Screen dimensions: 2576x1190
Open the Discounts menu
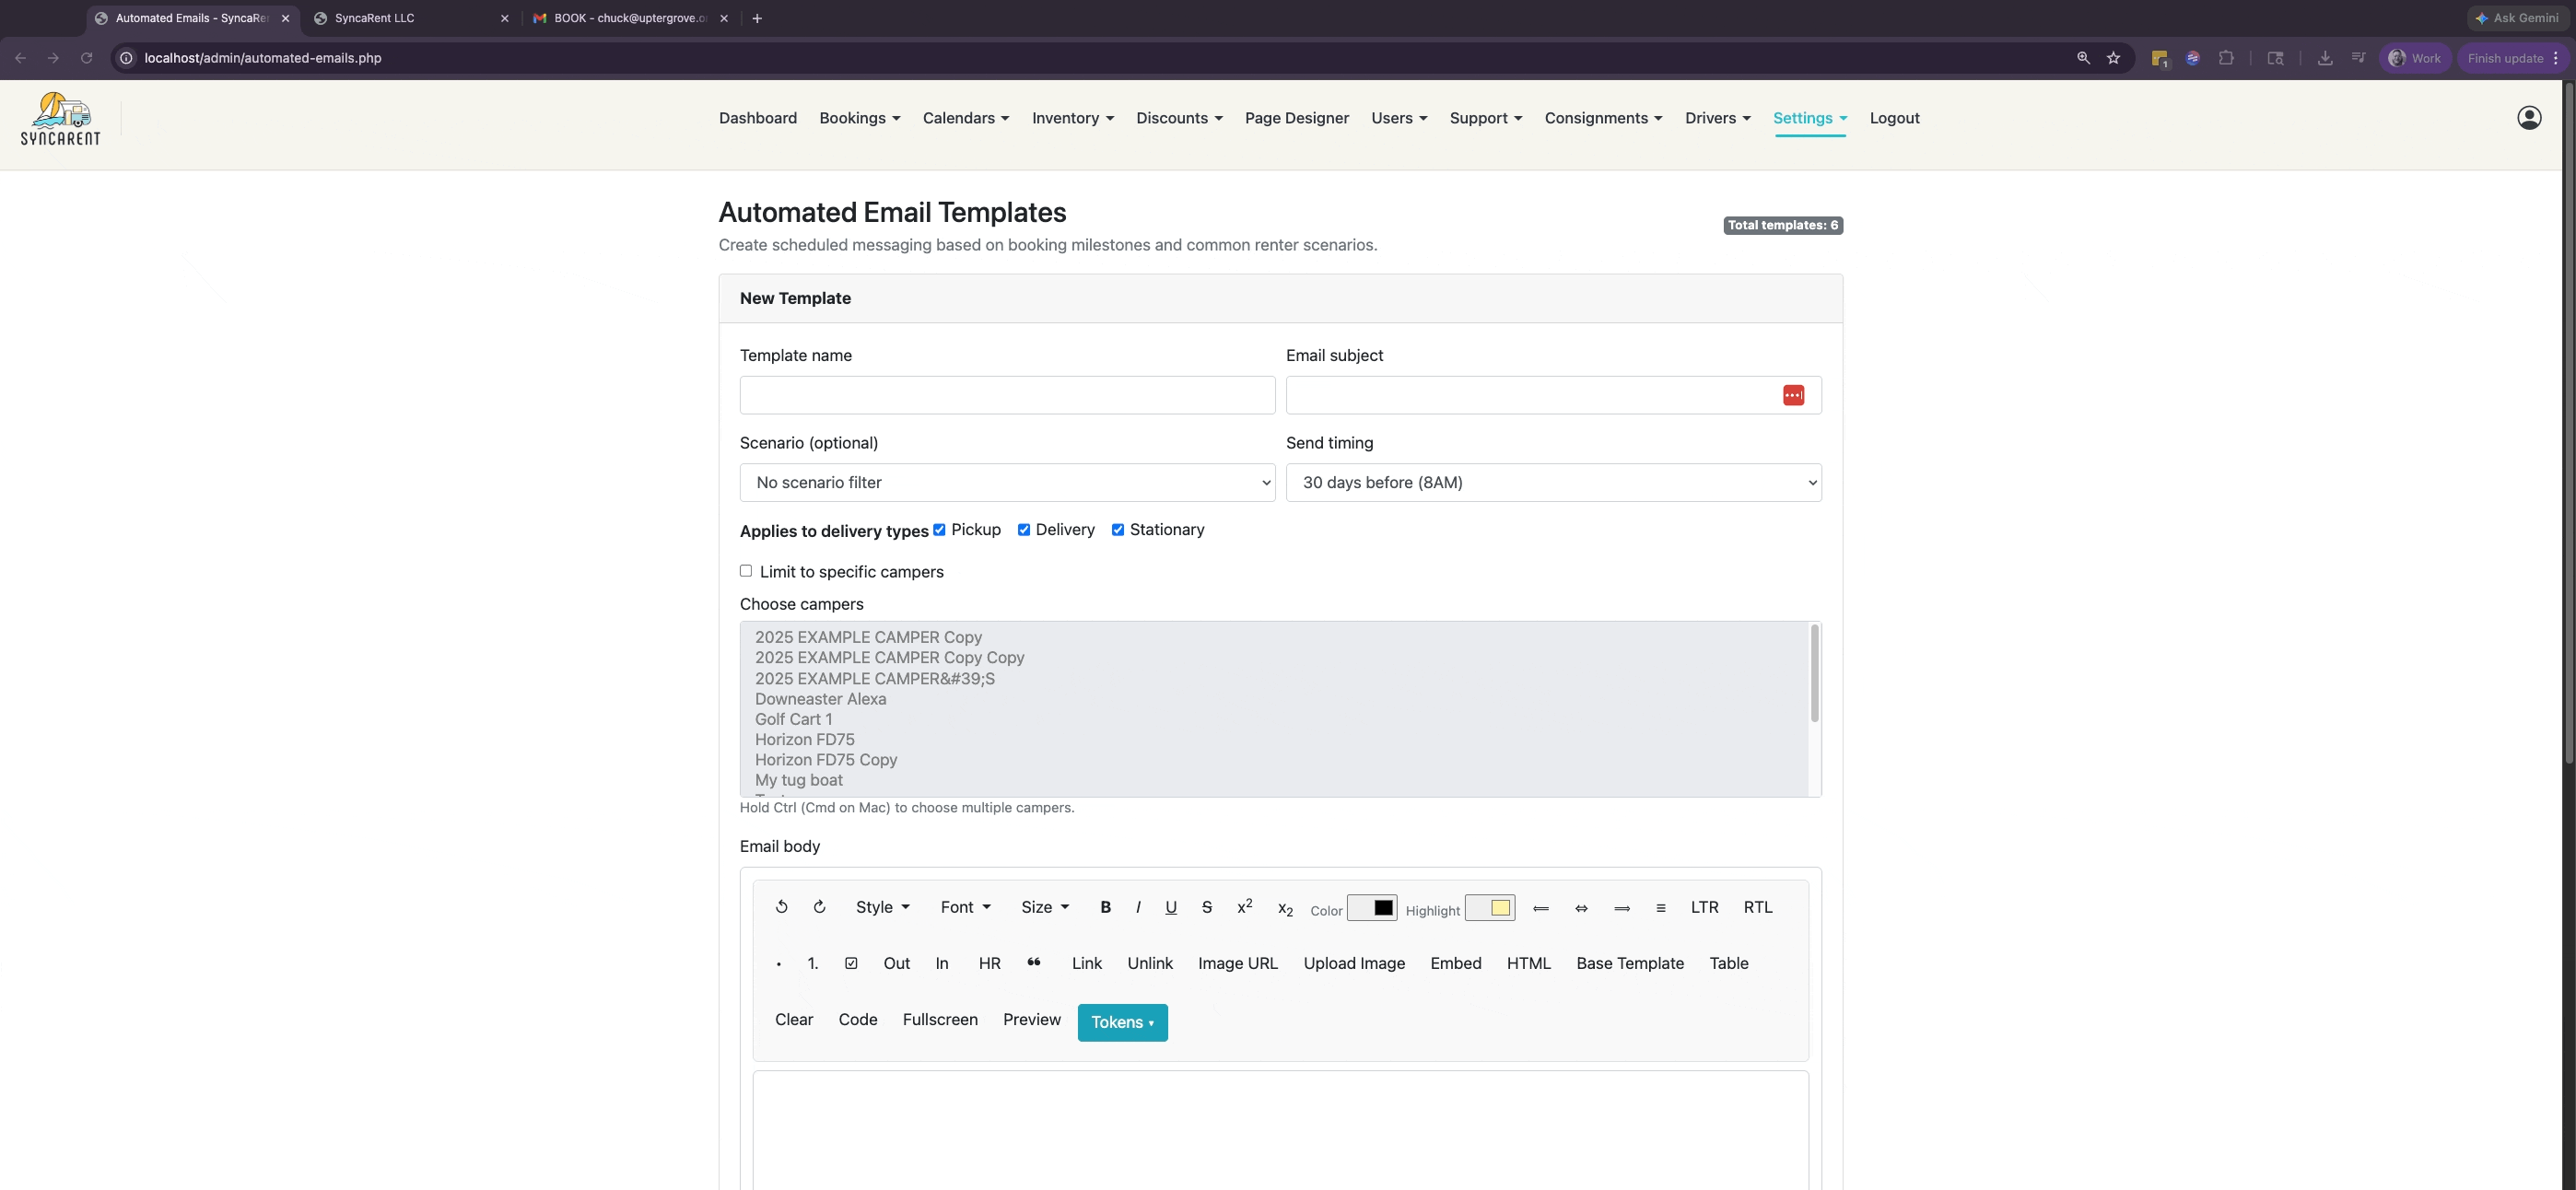click(1179, 118)
